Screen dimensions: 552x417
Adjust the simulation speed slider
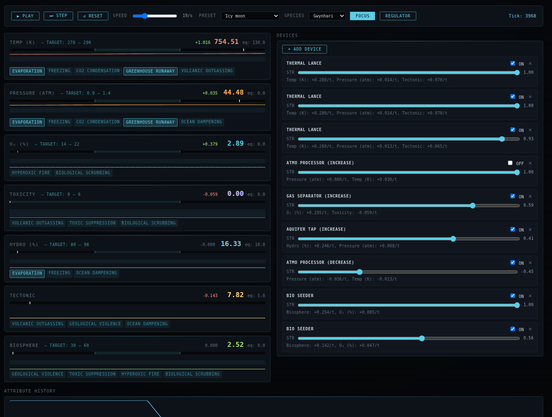coord(155,16)
